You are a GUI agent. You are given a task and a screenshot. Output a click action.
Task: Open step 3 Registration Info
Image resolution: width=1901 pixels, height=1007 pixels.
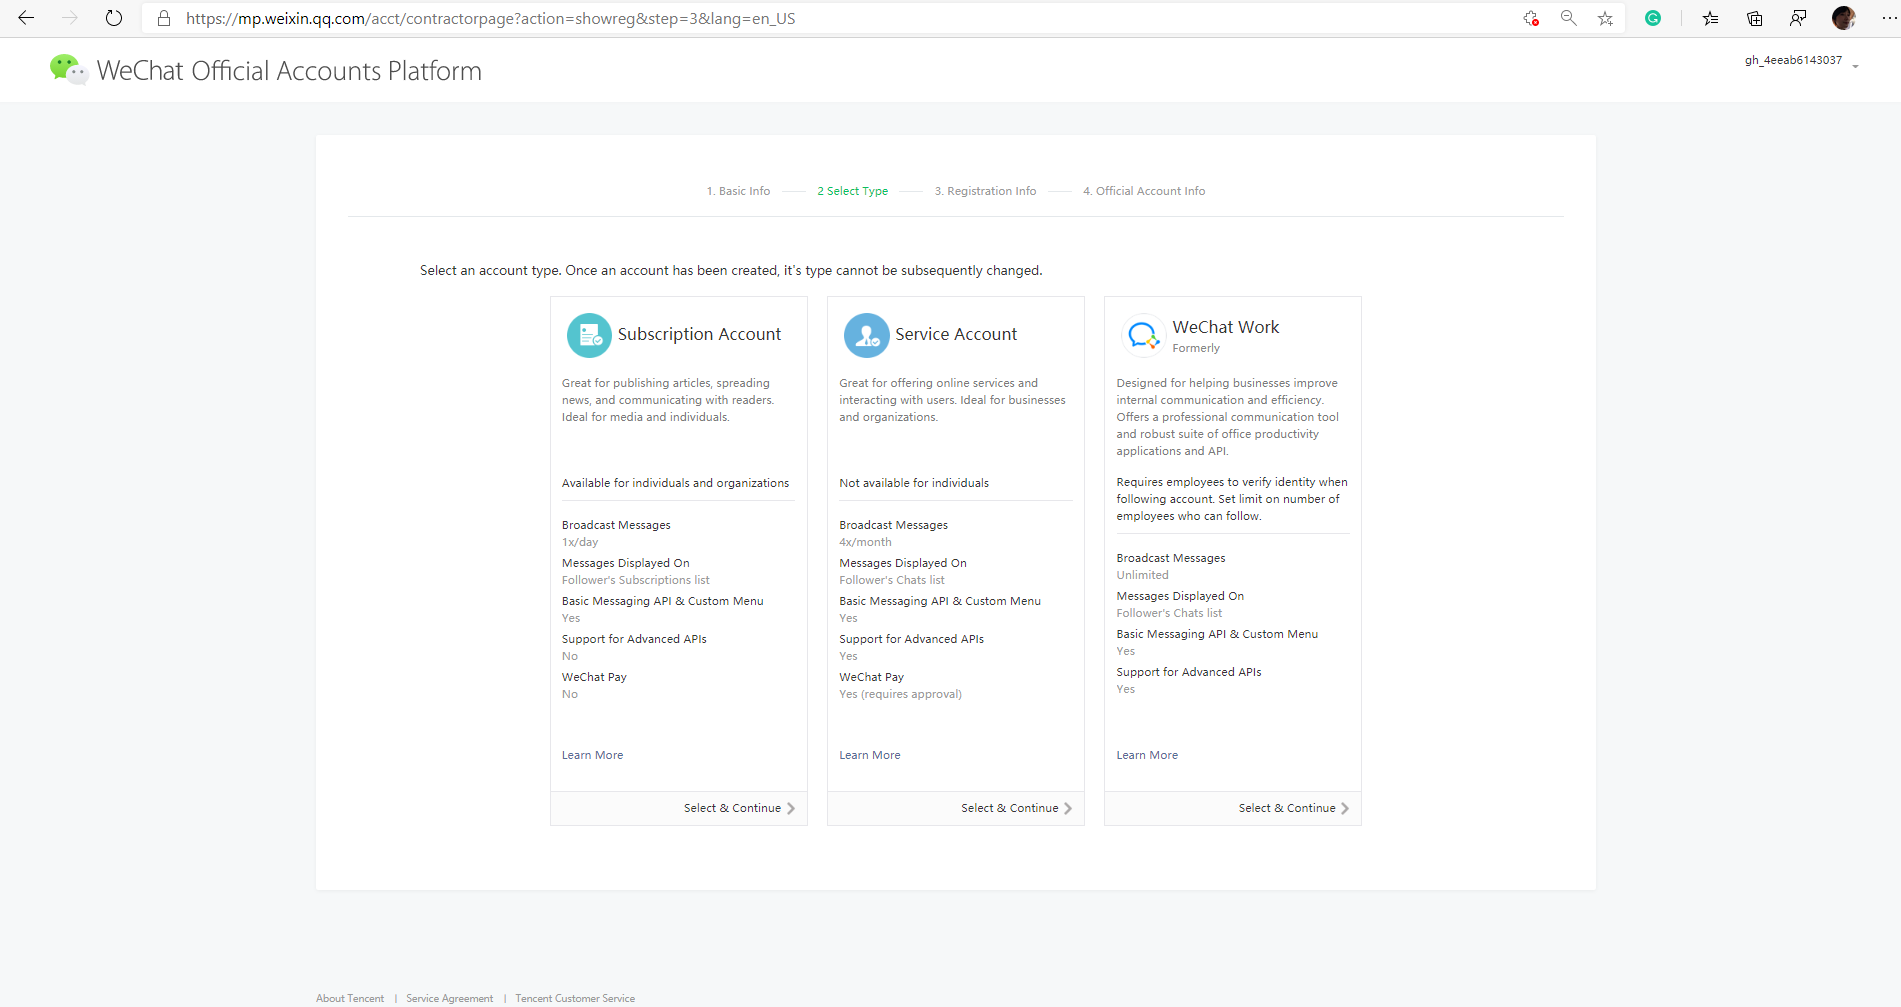(985, 191)
